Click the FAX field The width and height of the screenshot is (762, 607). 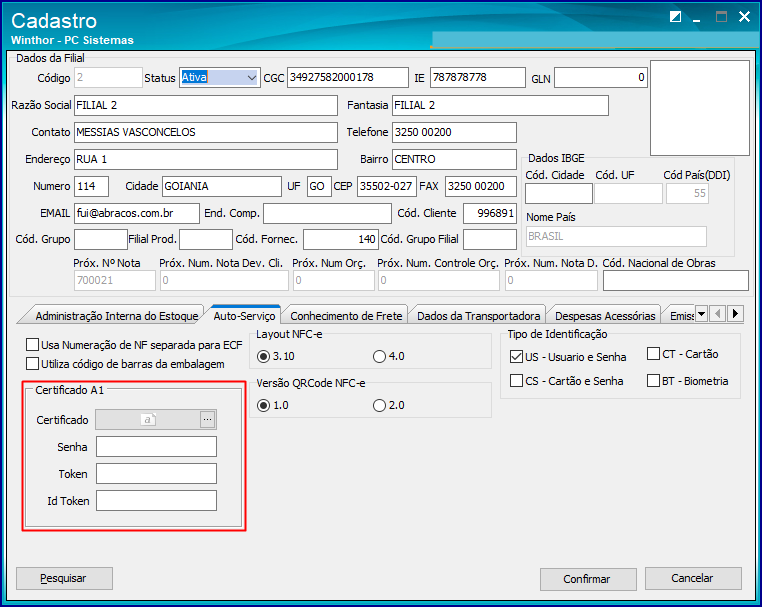(x=481, y=186)
